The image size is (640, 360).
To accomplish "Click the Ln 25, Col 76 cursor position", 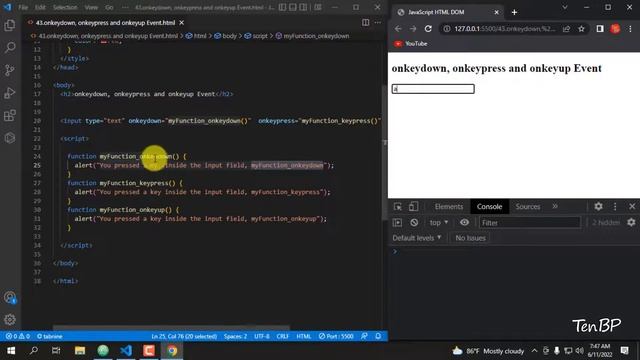I will click(x=184, y=336).
